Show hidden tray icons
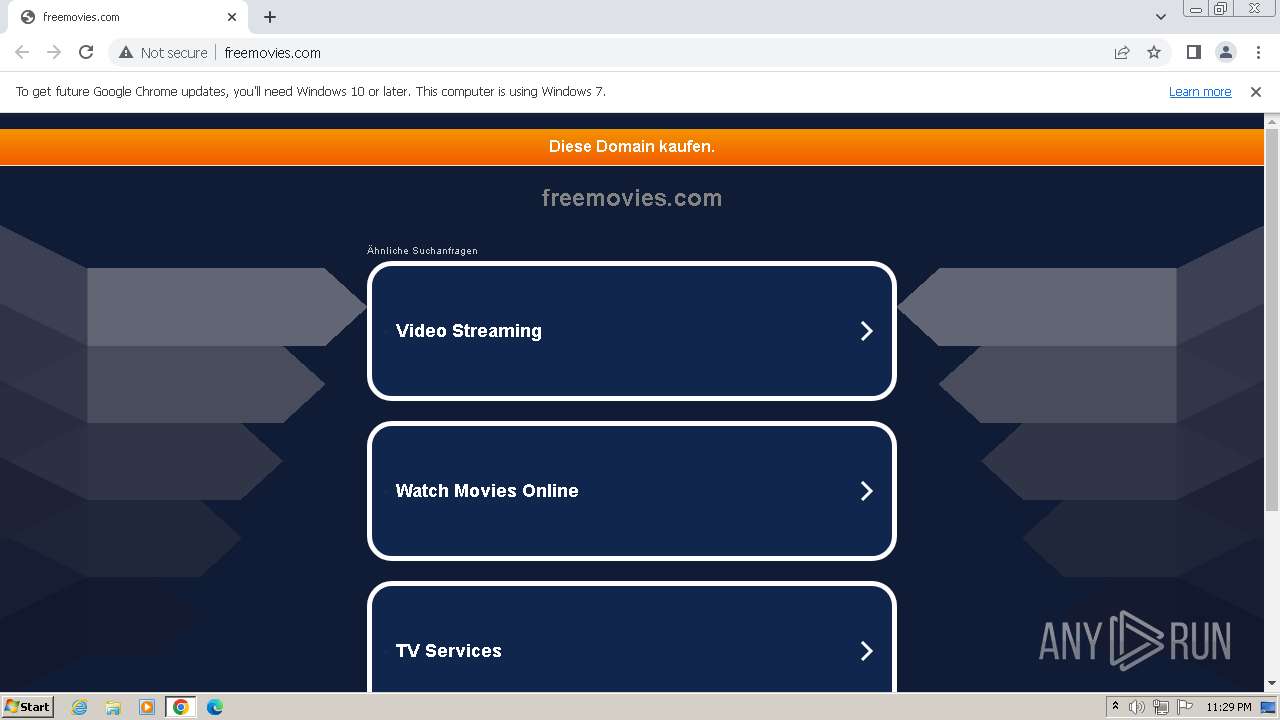This screenshot has width=1280, height=720. [1115, 707]
